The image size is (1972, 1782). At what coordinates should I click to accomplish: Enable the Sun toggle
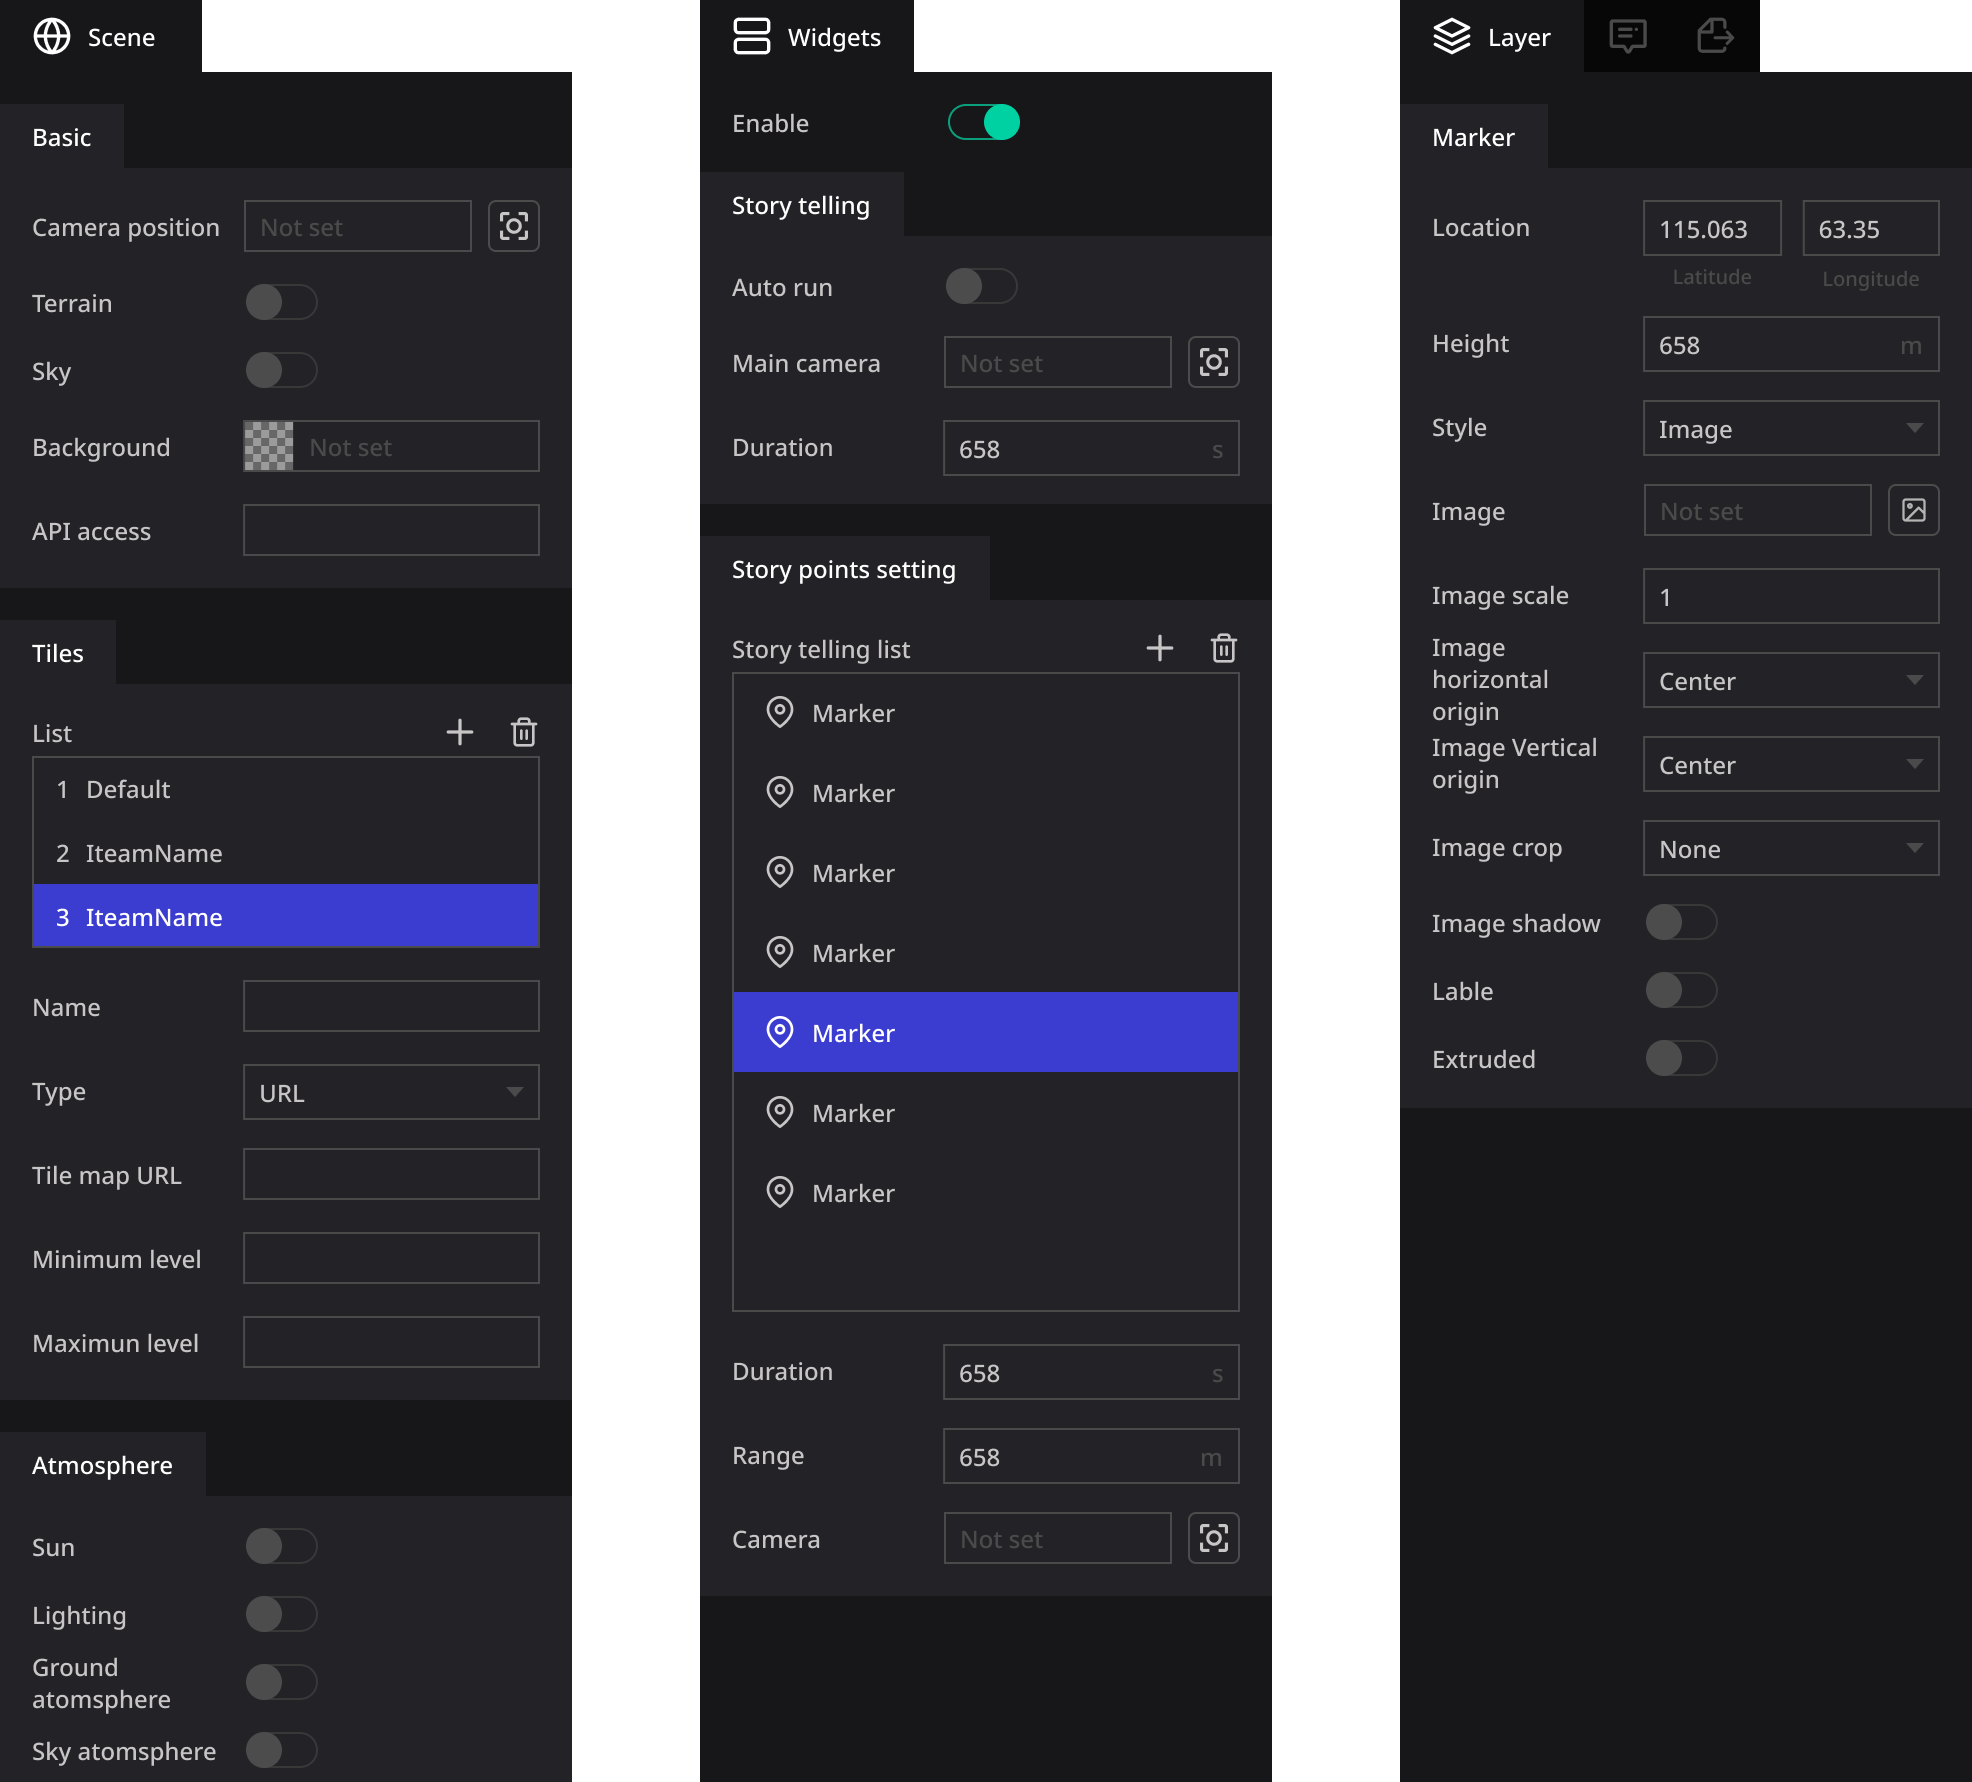[282, 1546]
